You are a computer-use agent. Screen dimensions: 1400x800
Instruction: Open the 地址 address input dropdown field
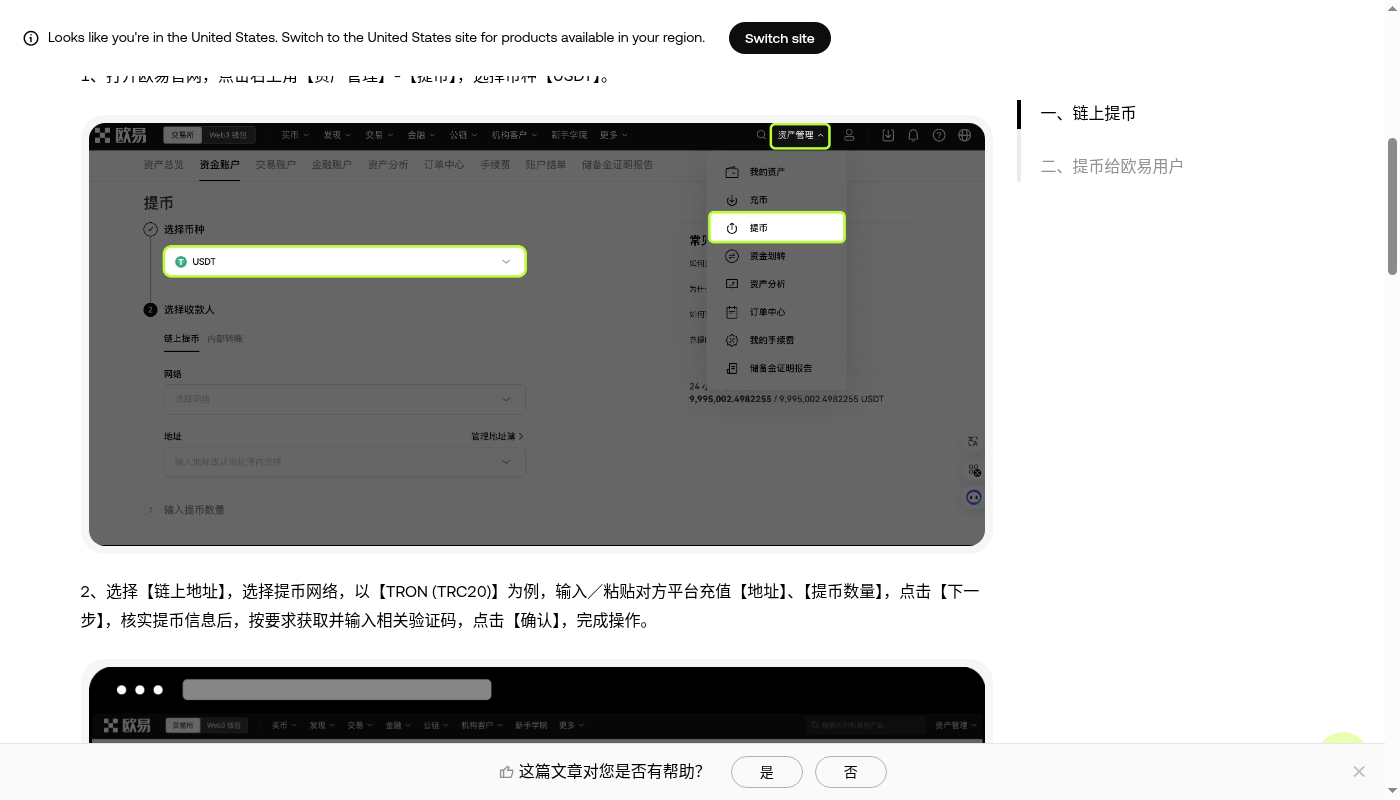click(344, 462)
